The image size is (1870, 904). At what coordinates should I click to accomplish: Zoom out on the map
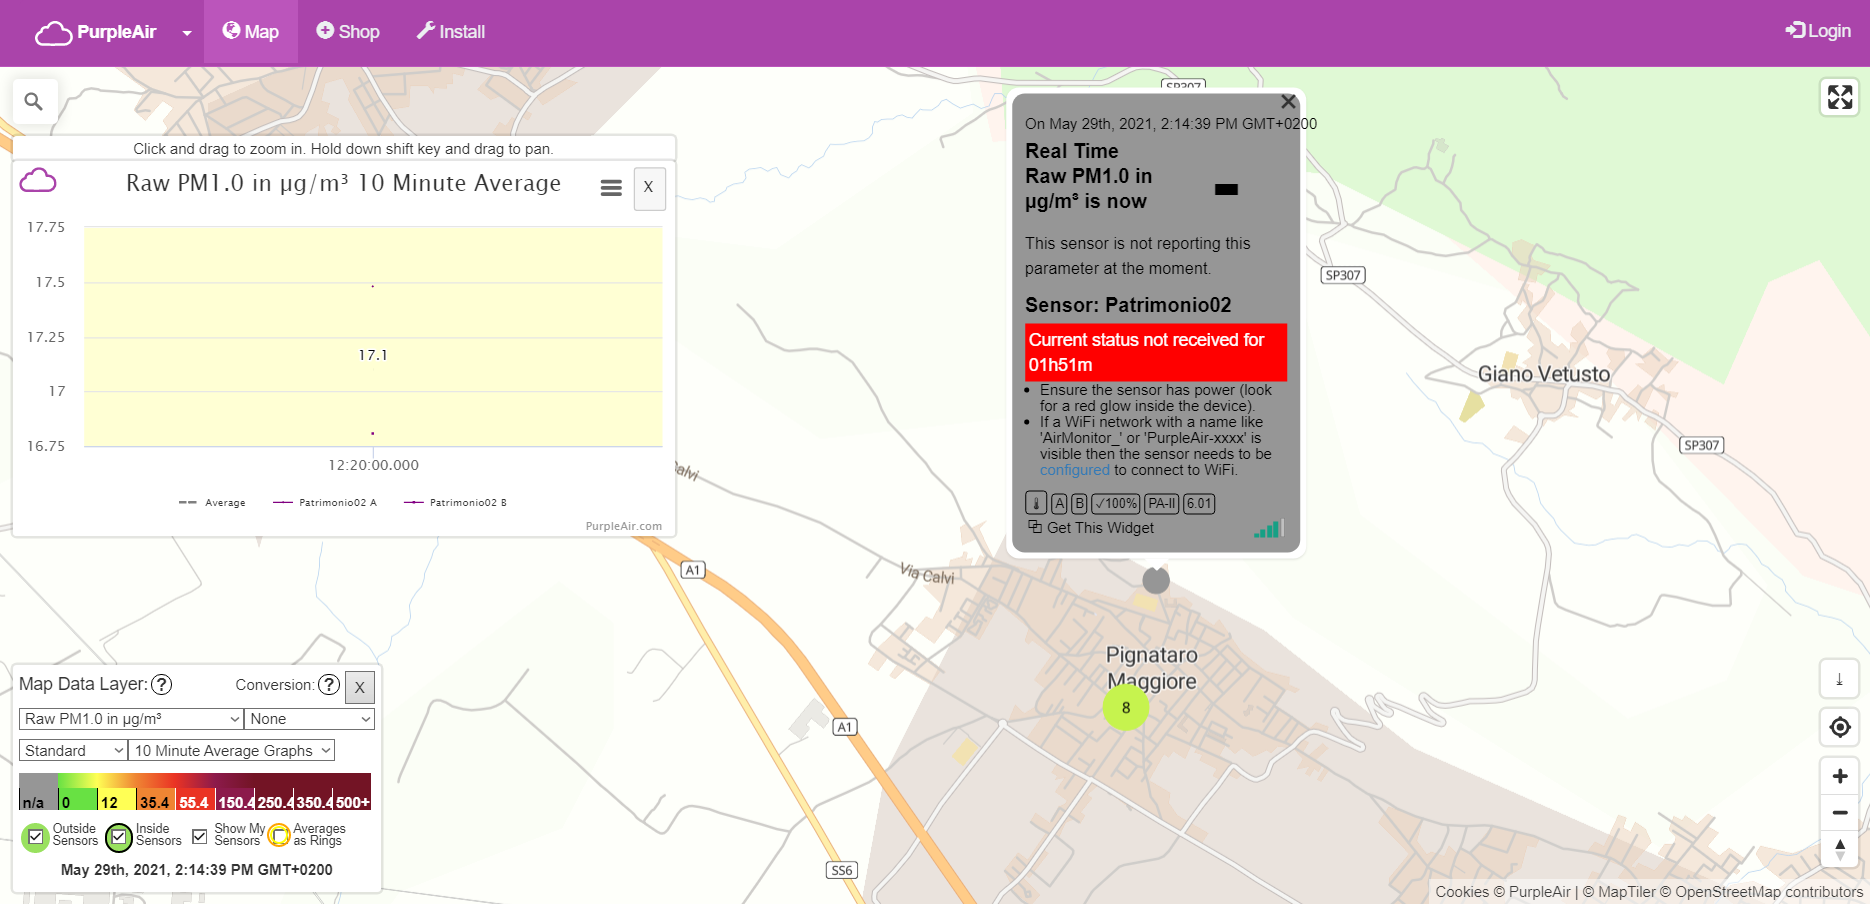coord(1839,812)
